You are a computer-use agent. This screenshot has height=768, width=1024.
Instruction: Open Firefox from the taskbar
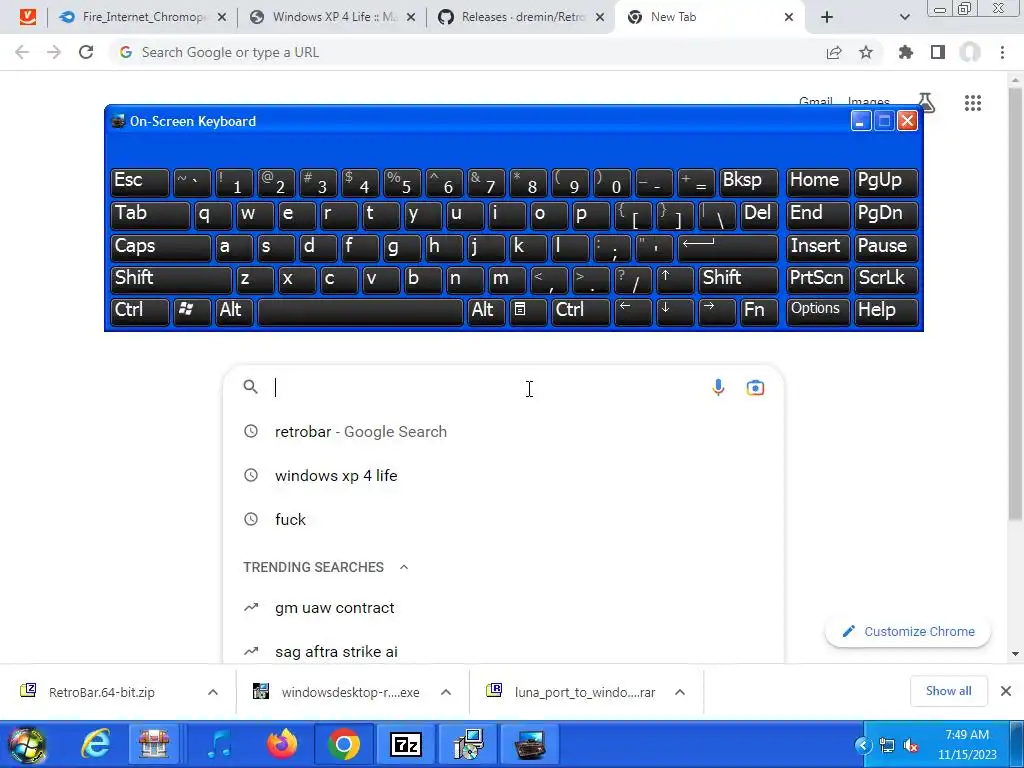(x=281, y=744)
